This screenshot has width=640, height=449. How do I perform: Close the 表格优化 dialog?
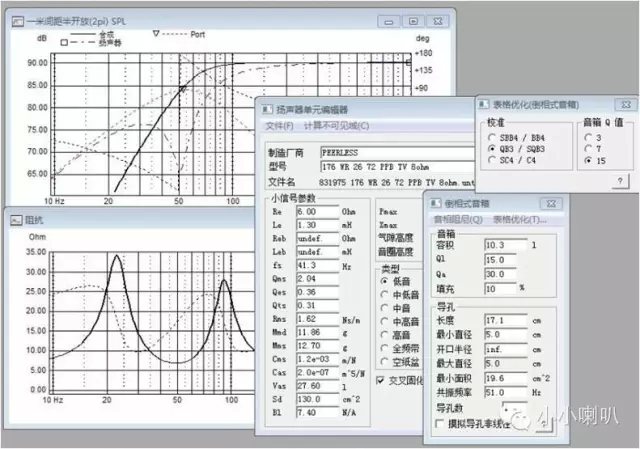(625, 103)
